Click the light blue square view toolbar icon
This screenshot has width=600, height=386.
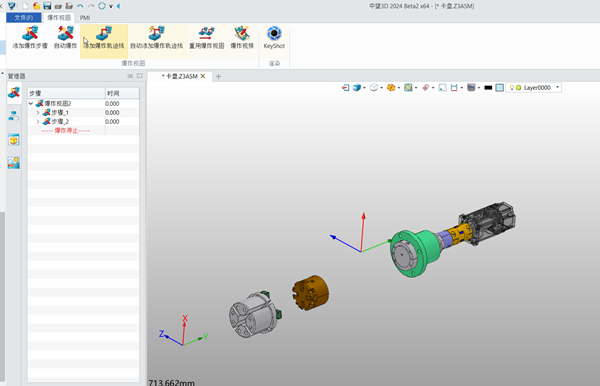[x=499, y=88]
